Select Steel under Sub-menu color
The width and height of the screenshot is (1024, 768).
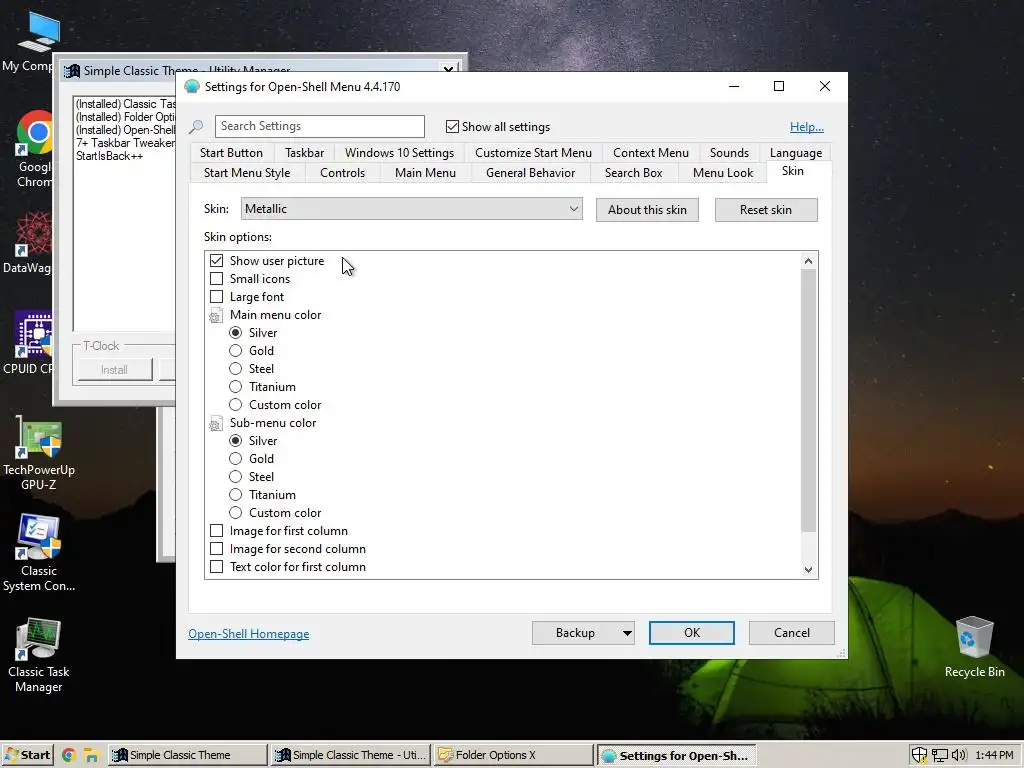(235, 477)
